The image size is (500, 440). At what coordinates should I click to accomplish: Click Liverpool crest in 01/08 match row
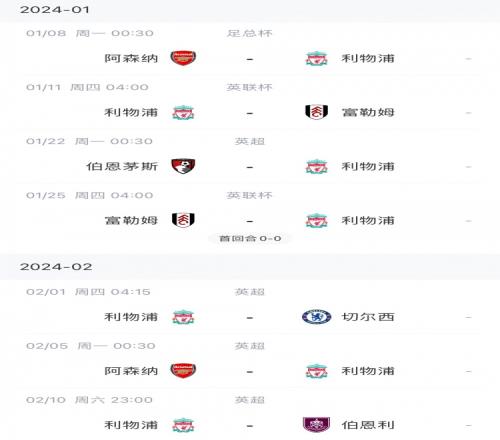[316, 58]
